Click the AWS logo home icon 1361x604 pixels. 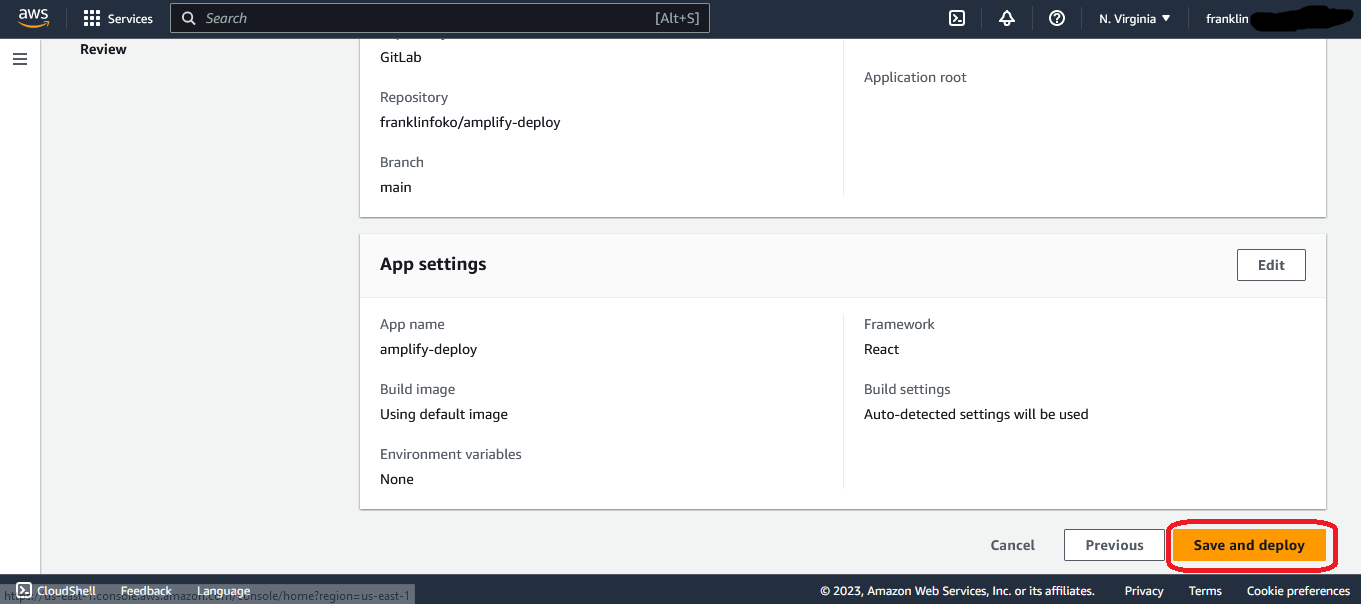pyautogui.click(x=33, y=18)
